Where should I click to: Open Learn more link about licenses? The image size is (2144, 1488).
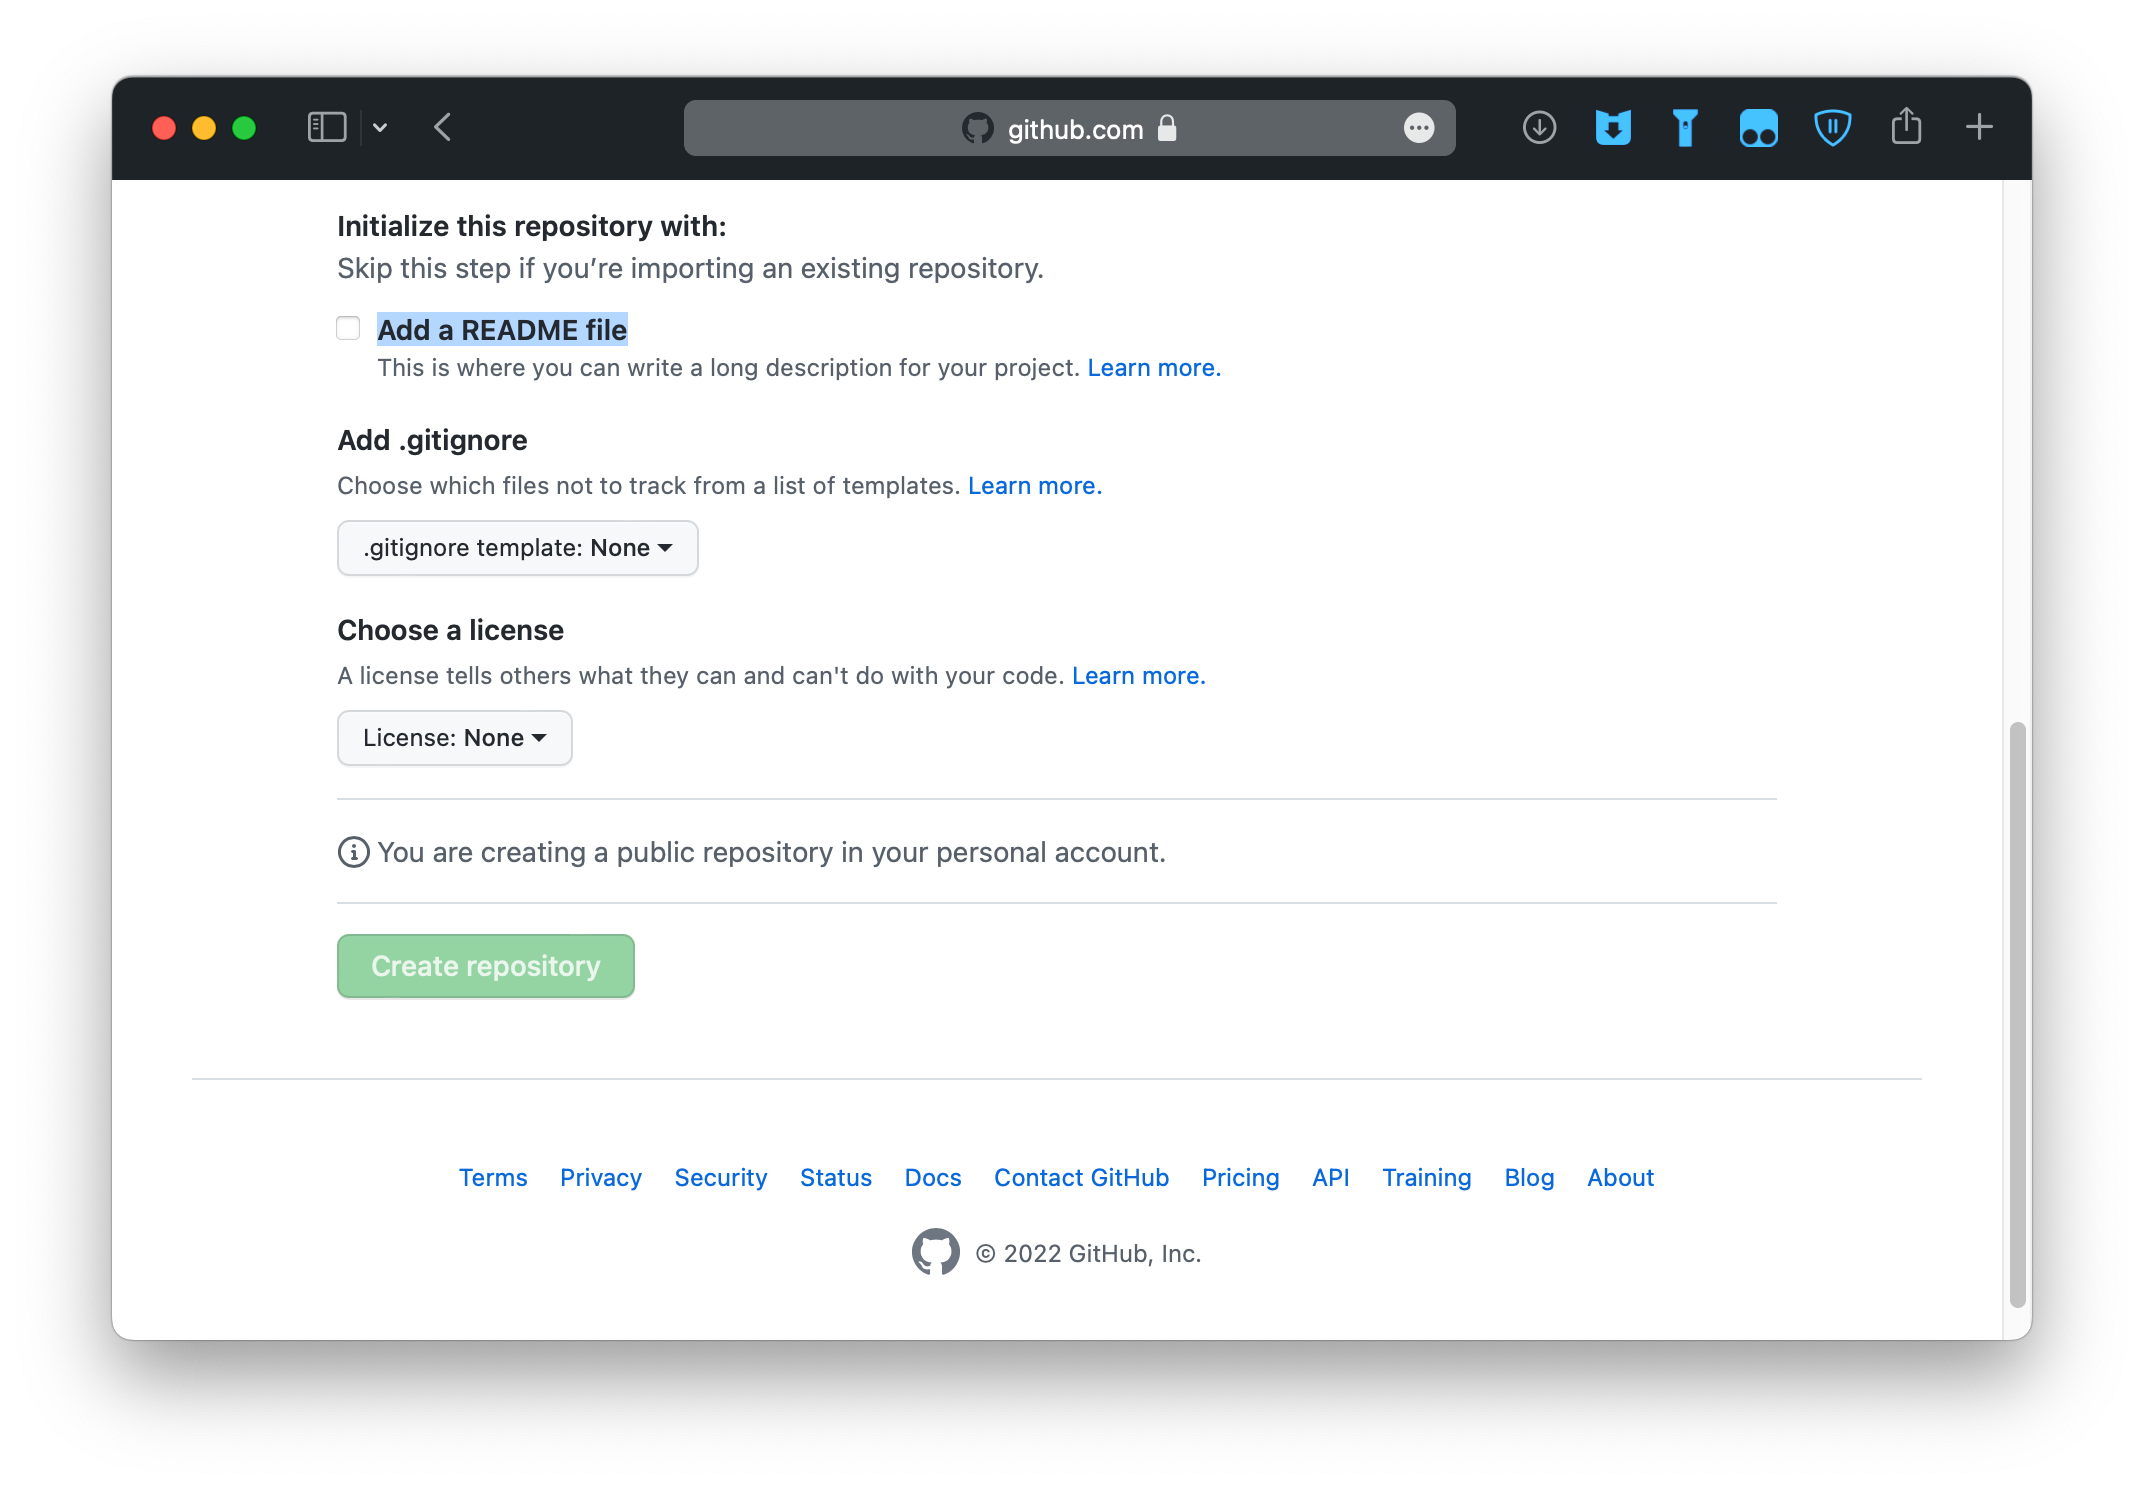tap(1138, 676)
